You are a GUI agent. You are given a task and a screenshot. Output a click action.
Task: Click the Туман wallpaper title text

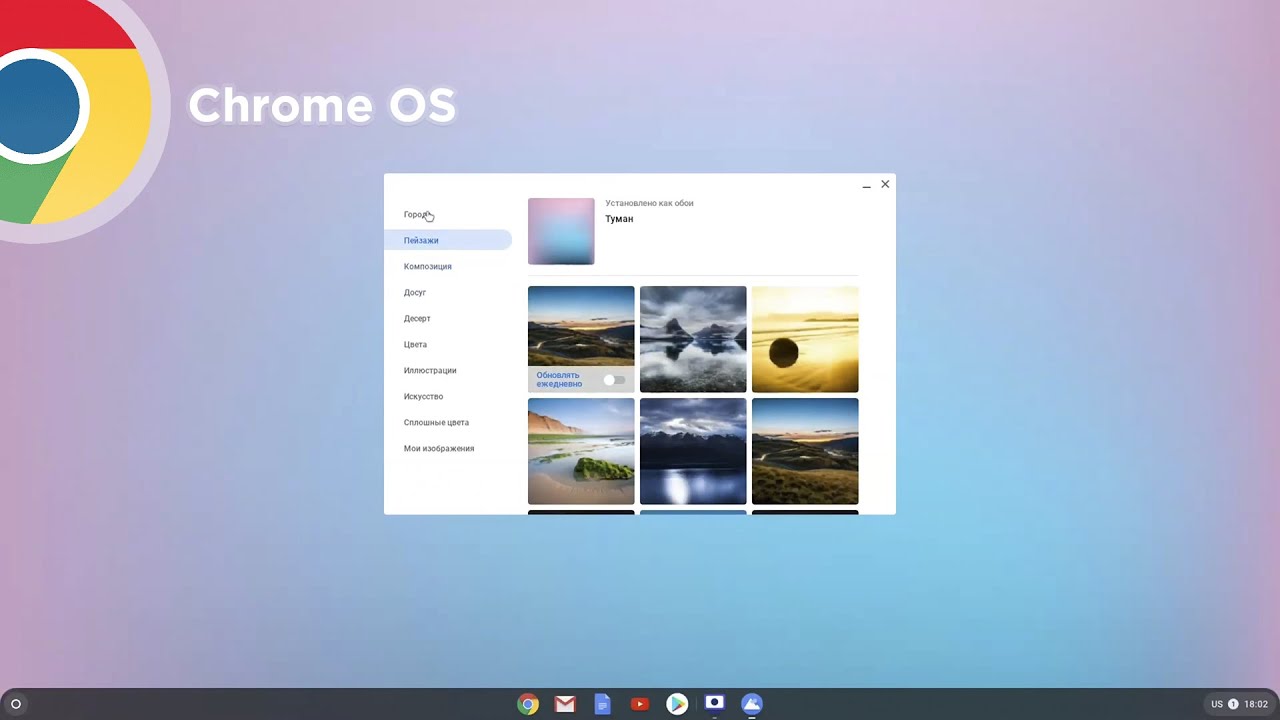click(619, 219)
